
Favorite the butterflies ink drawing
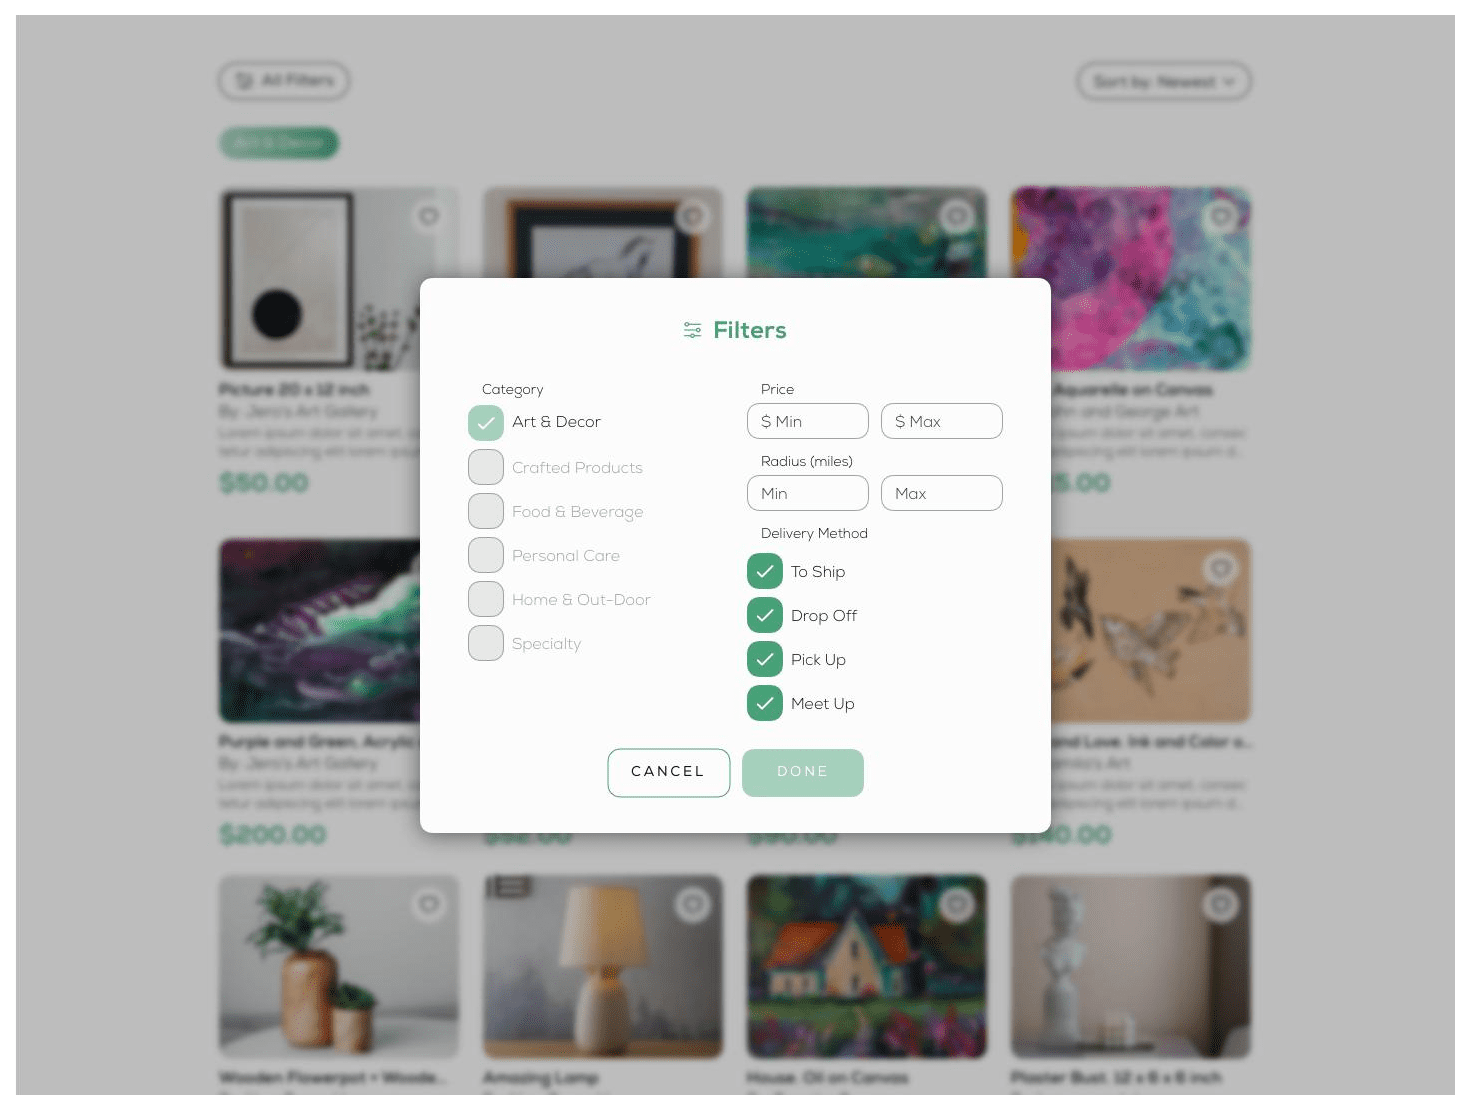click(1221, 569)
